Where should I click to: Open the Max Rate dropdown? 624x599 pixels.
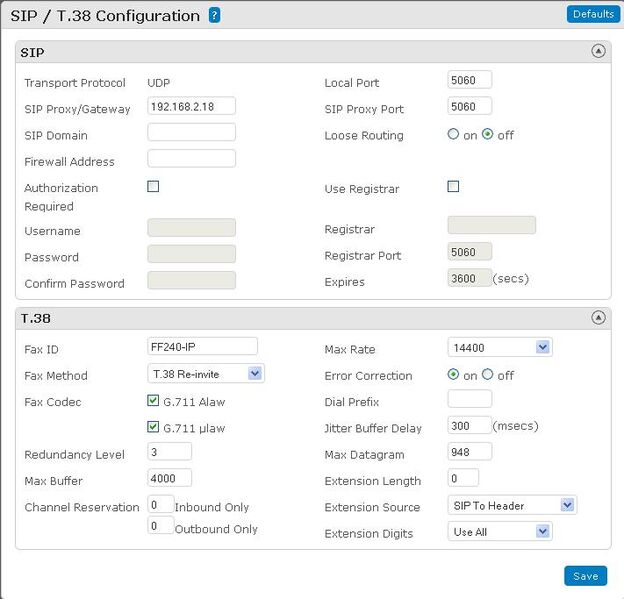pyautogui.click(x=499, y=347)
